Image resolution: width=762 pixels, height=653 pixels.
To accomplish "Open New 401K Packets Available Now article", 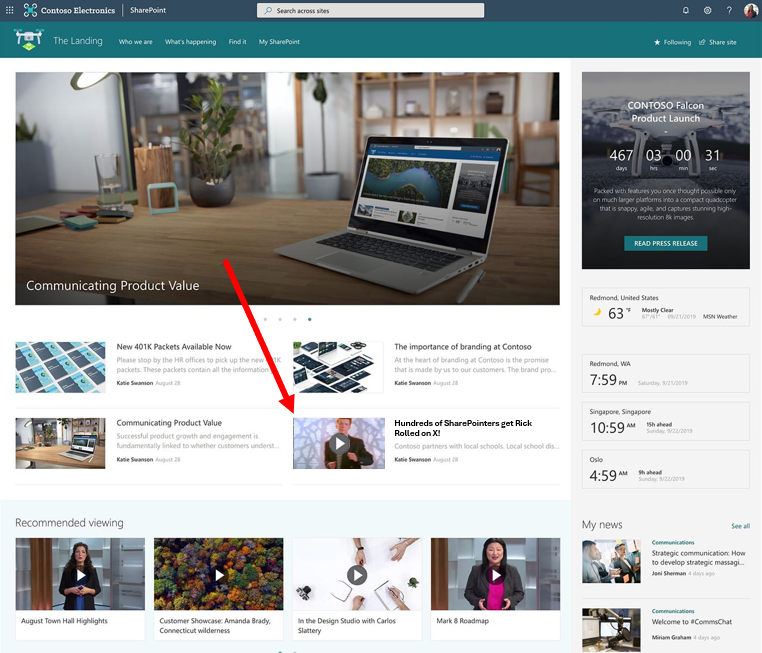I will (174, 347).
